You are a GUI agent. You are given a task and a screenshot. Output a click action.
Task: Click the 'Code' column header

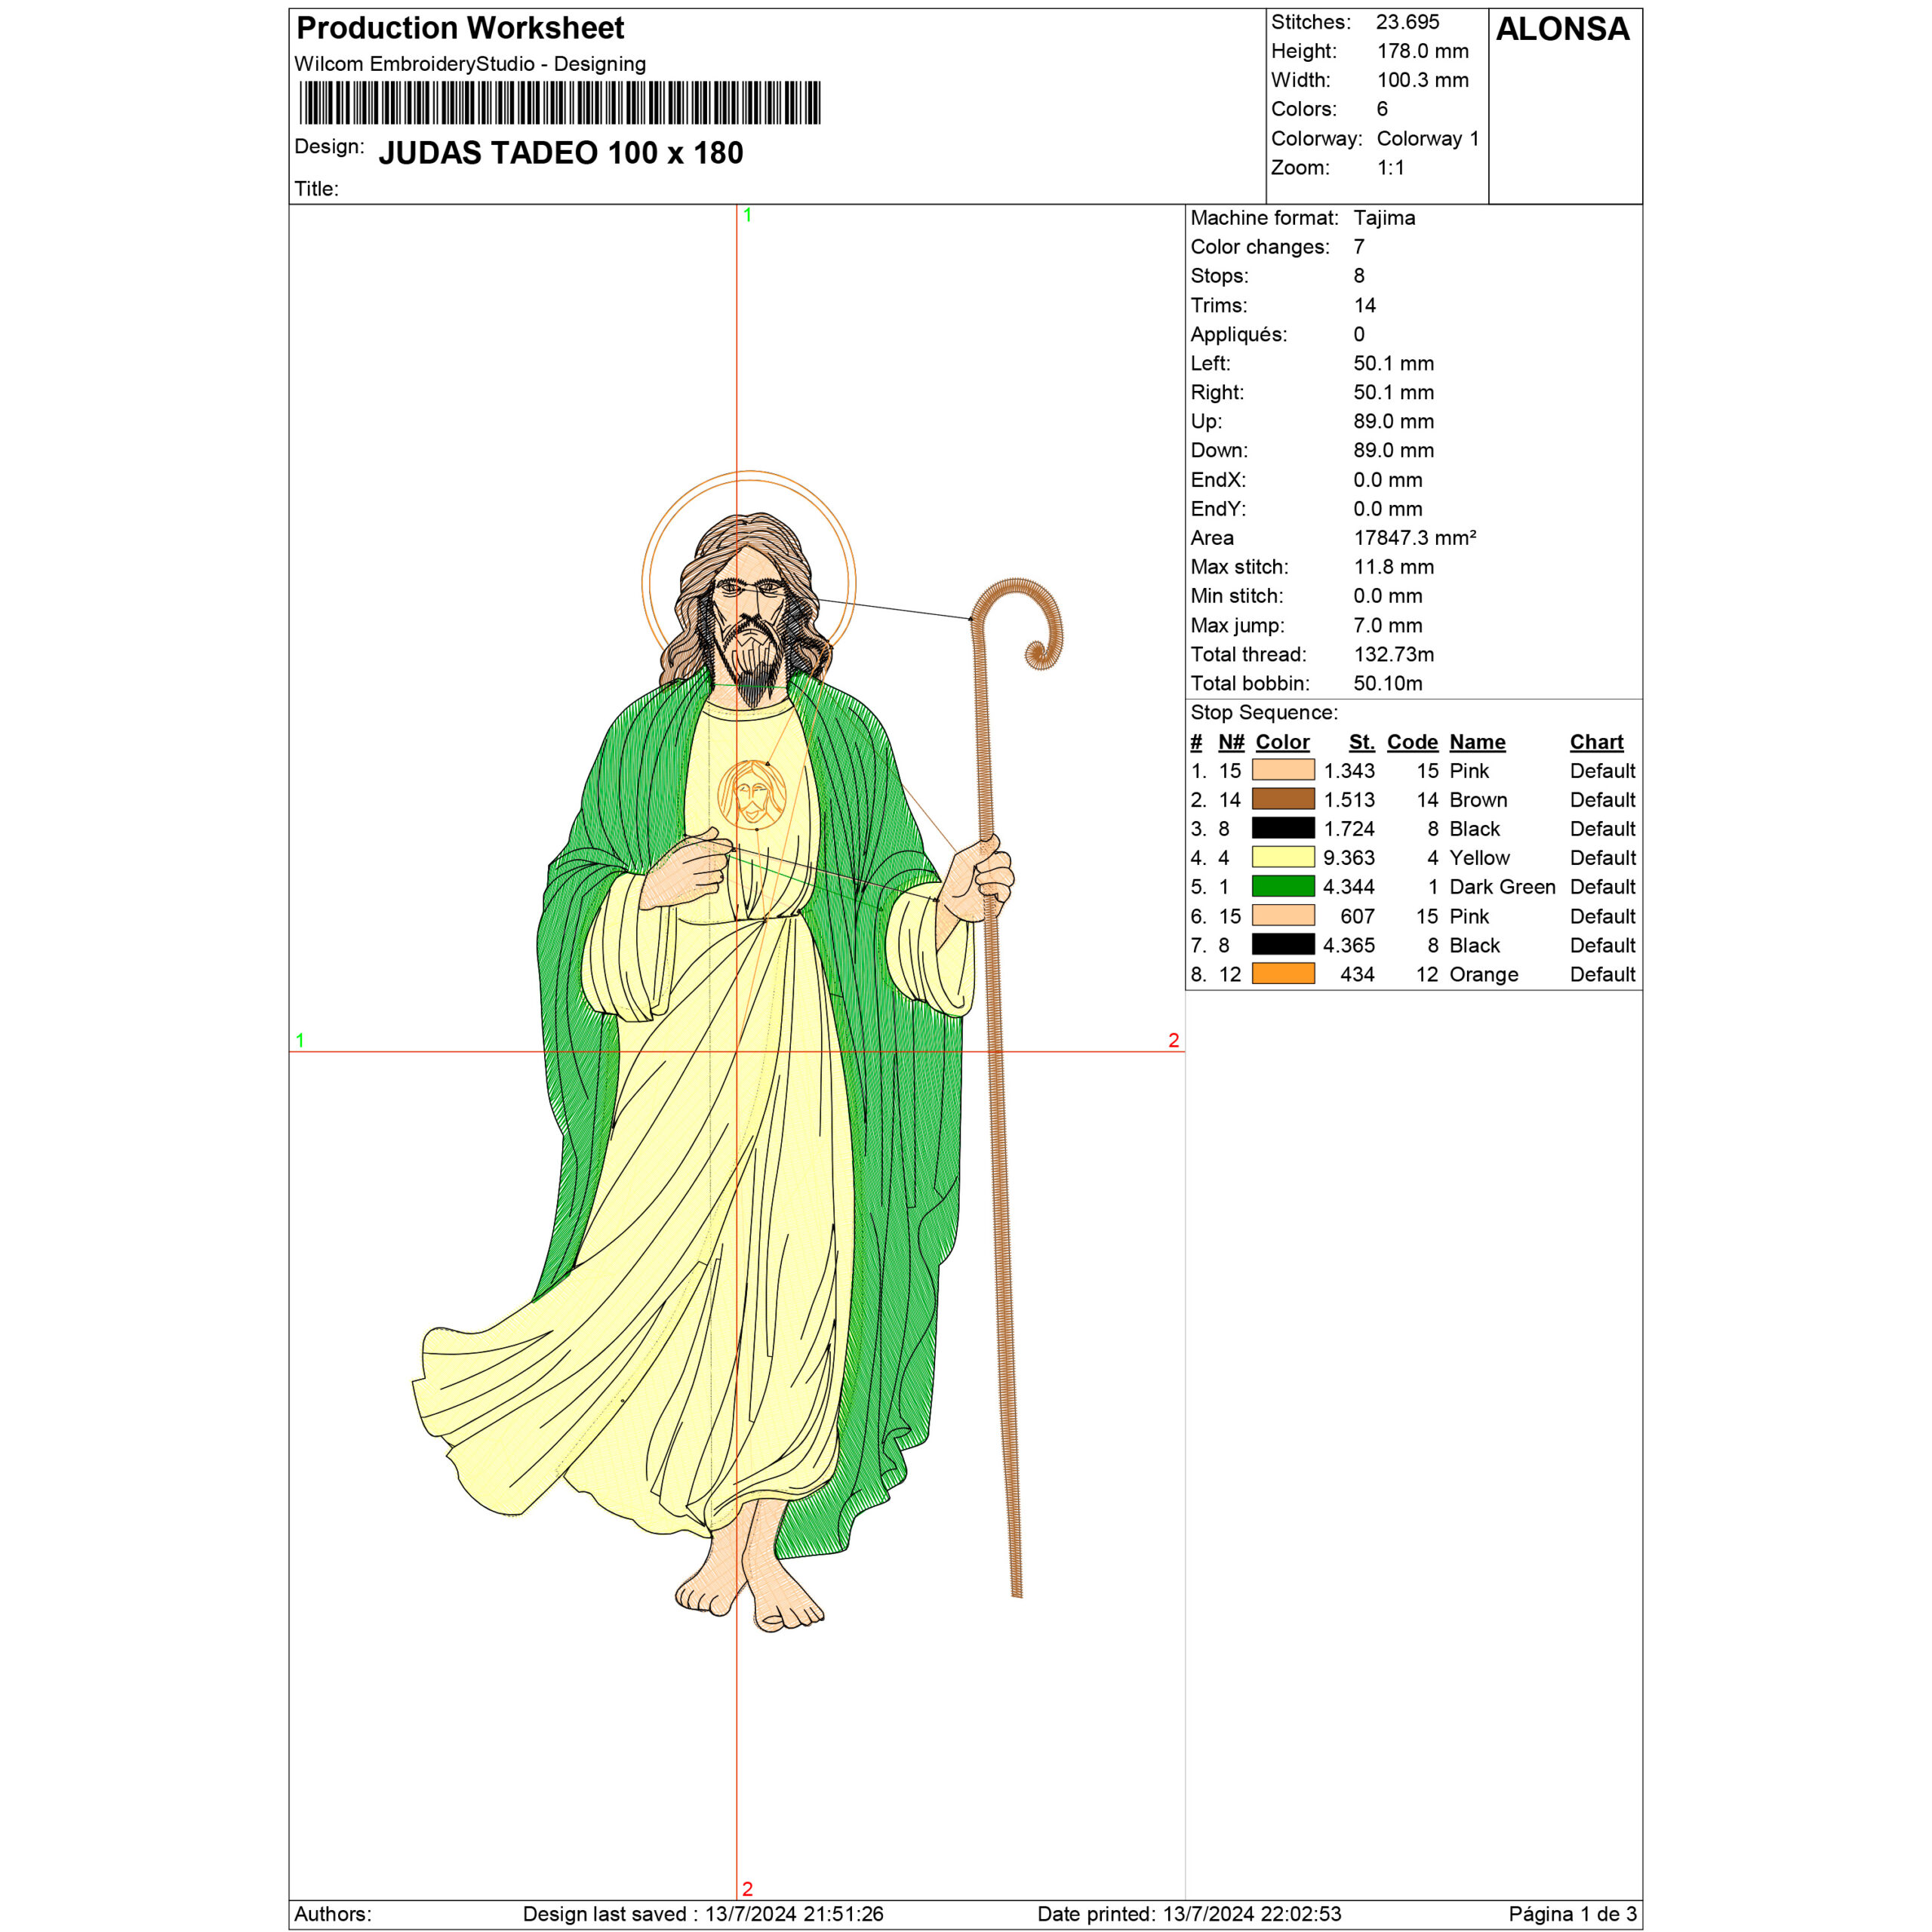point(1412,742)
